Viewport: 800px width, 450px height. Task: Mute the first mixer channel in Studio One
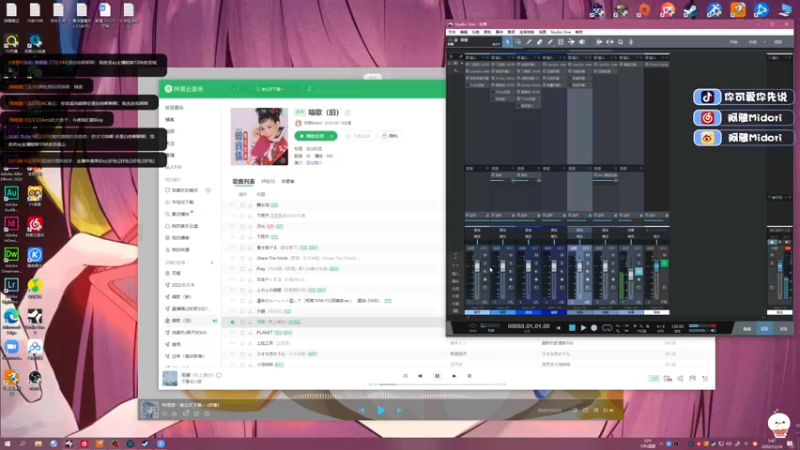coord(485,255)
